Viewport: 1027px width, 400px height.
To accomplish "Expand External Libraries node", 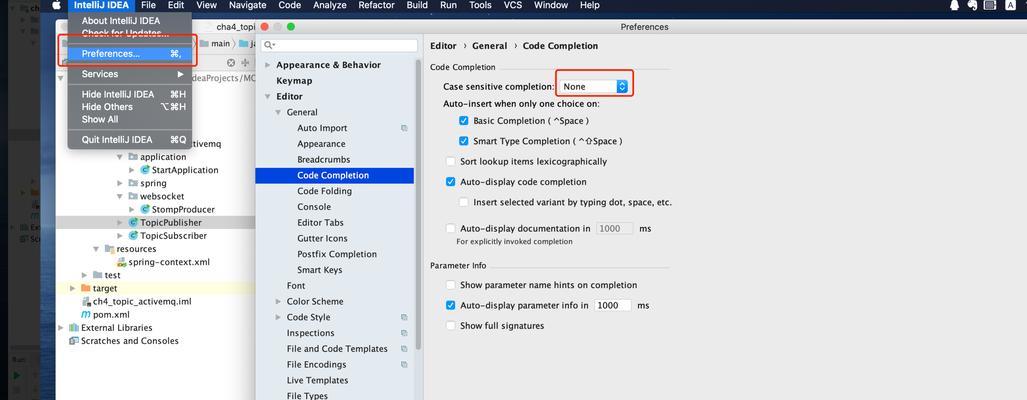I will [61, 327].
